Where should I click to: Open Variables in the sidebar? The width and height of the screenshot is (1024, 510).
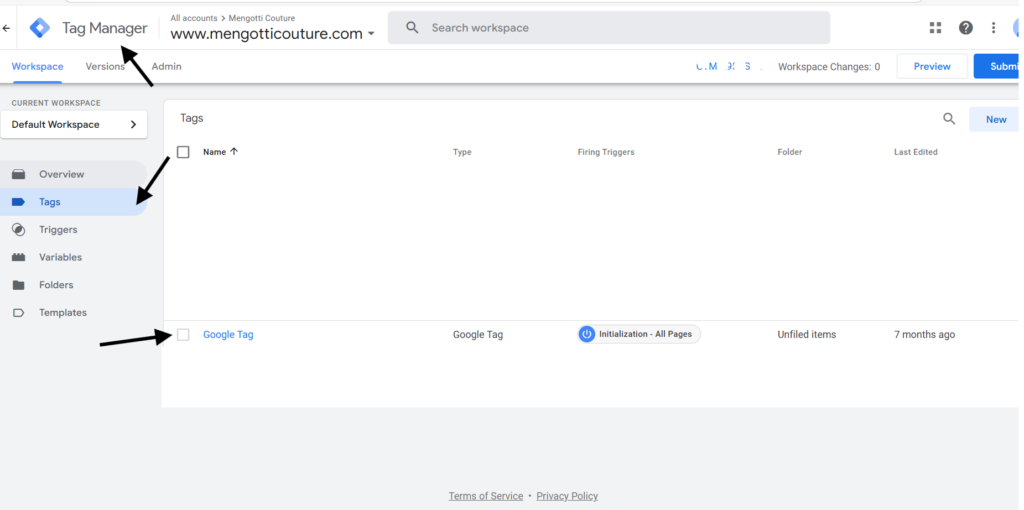(74, 257)
